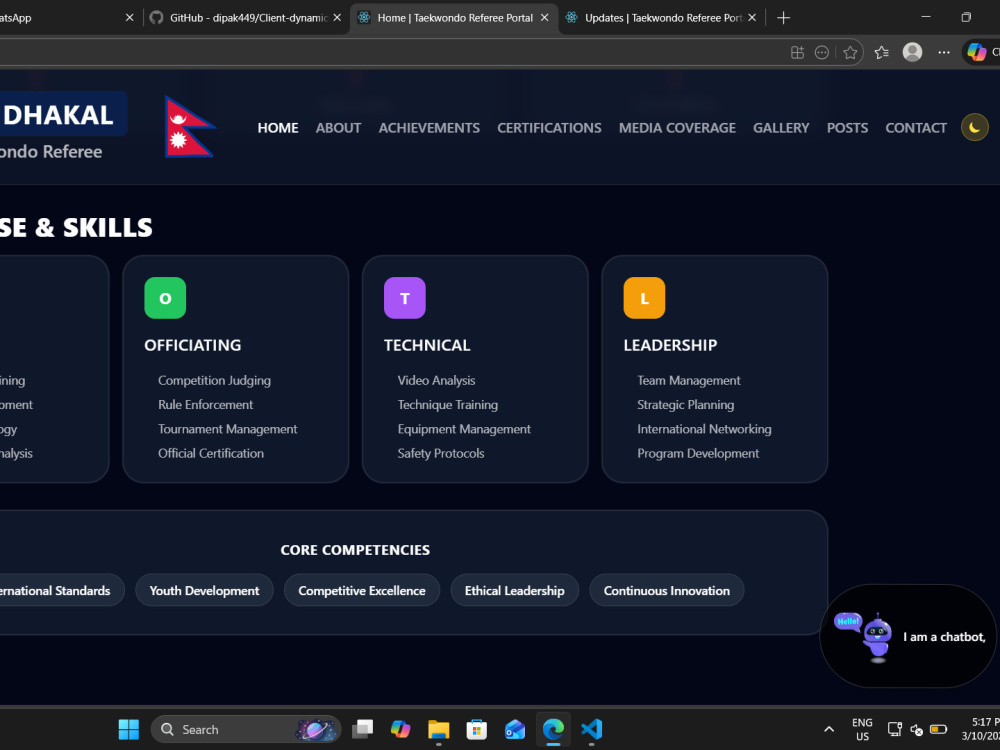Click the green O Officiating icon
1000x750 pixels.
[165, 298]
